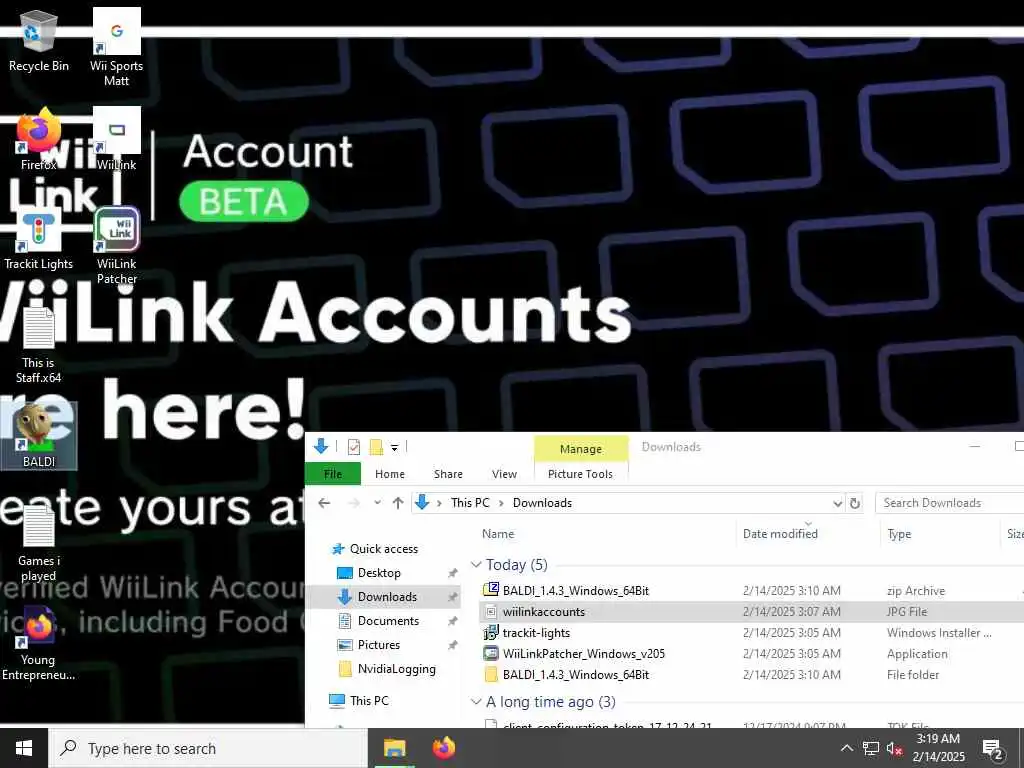Go forward in Explorer navigation
Screen dimensions: 1024x768
354,503
